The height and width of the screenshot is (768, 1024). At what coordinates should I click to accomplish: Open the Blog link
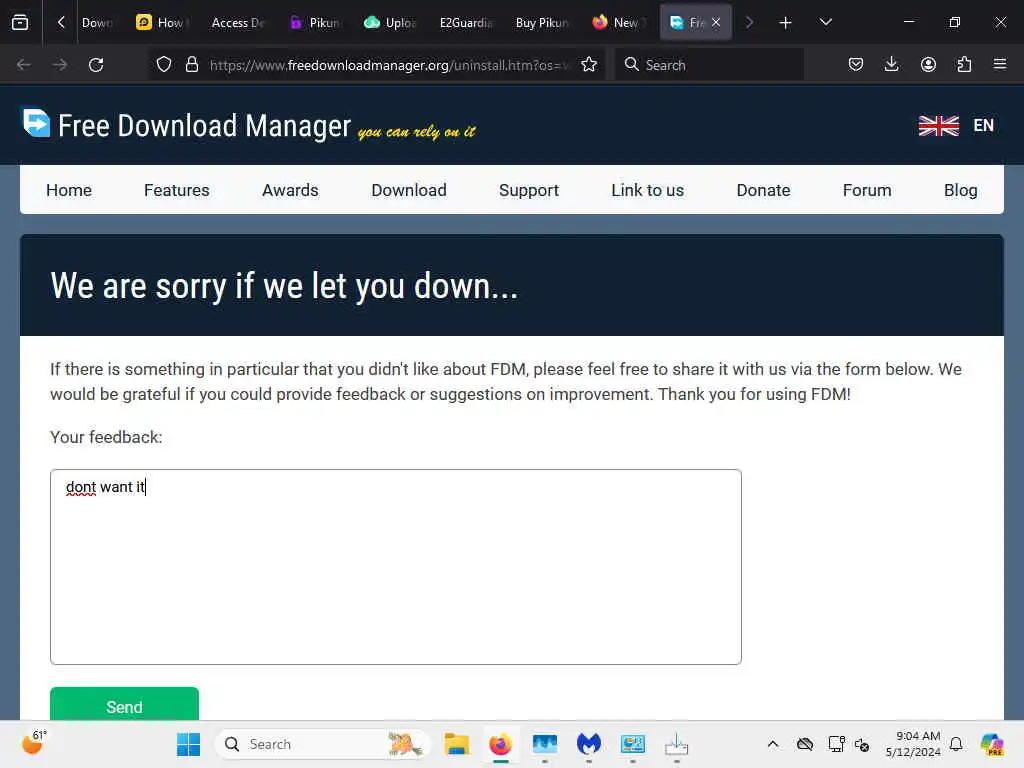coord(960,190)
